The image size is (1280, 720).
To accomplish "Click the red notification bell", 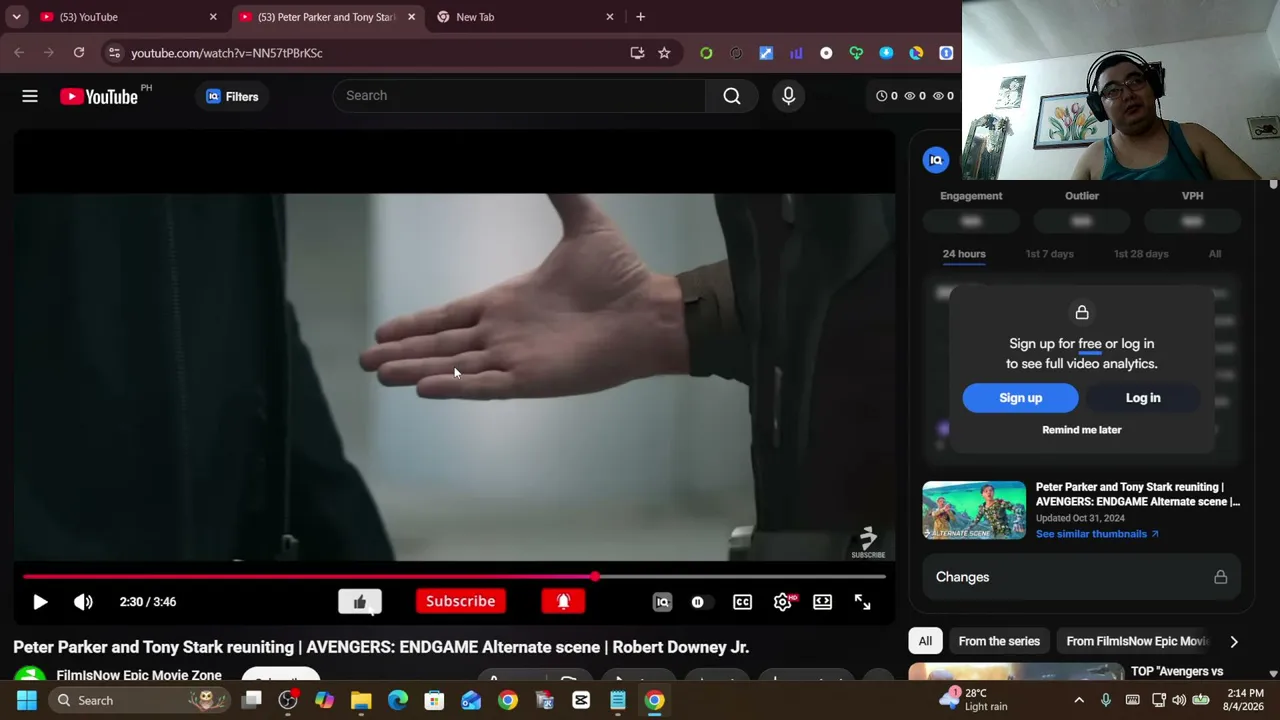I will (x=563, y=601).
